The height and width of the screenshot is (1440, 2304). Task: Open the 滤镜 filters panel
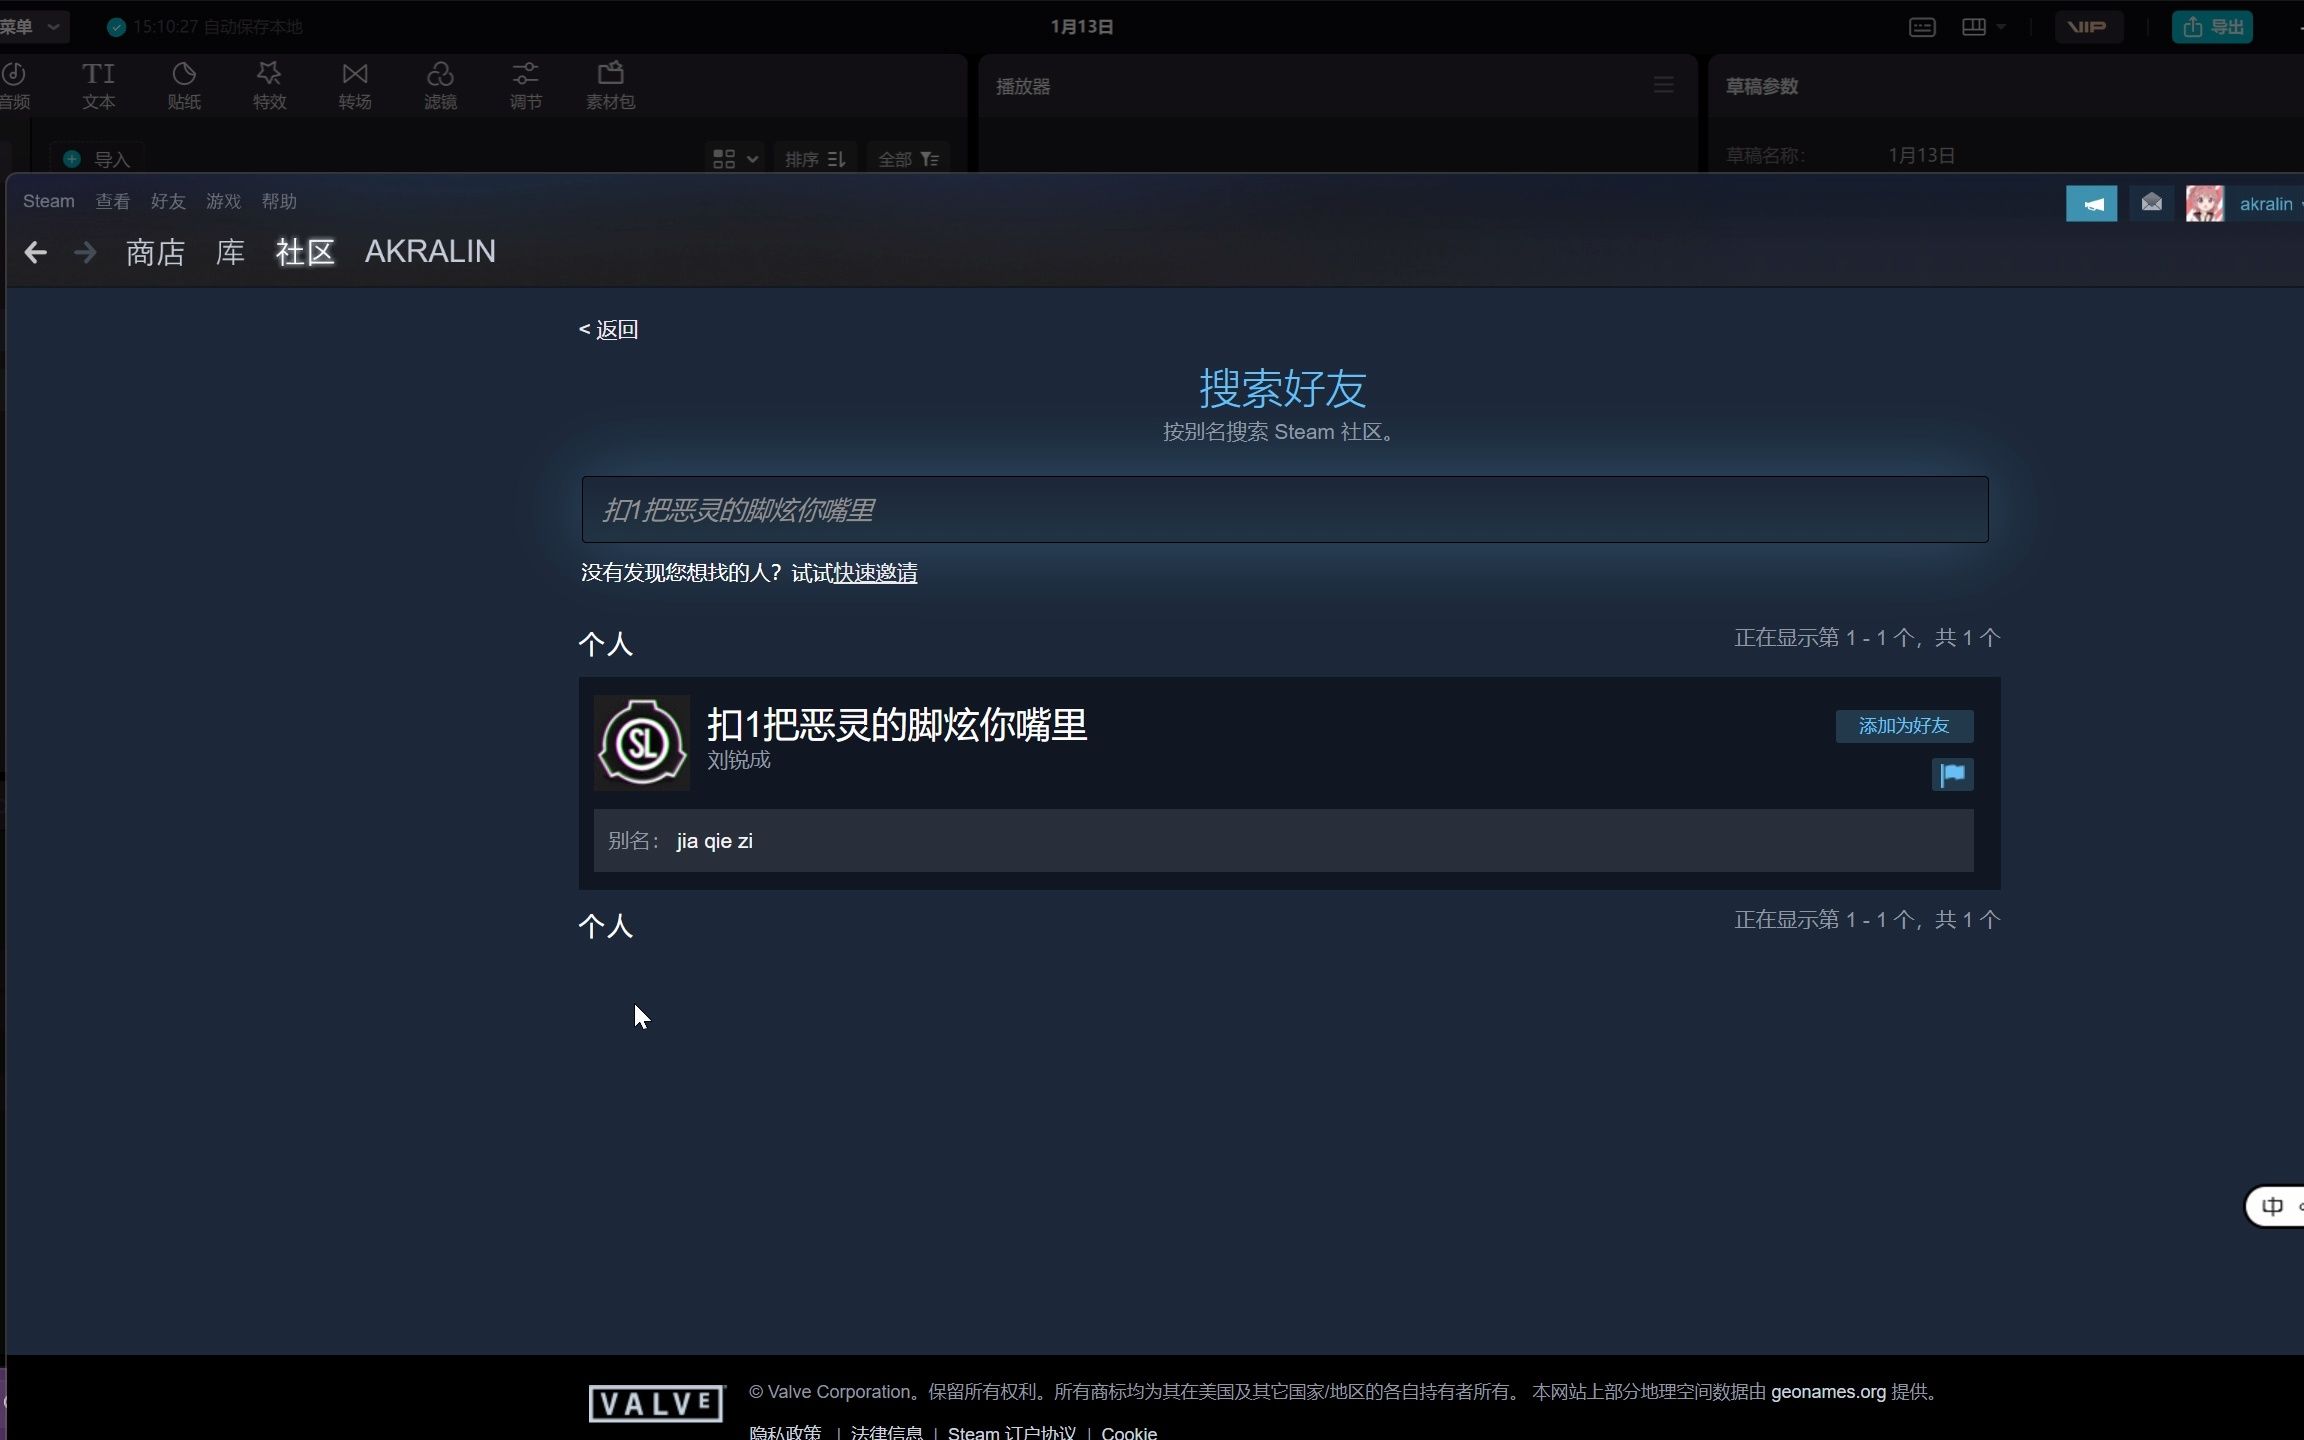point(440,85)
